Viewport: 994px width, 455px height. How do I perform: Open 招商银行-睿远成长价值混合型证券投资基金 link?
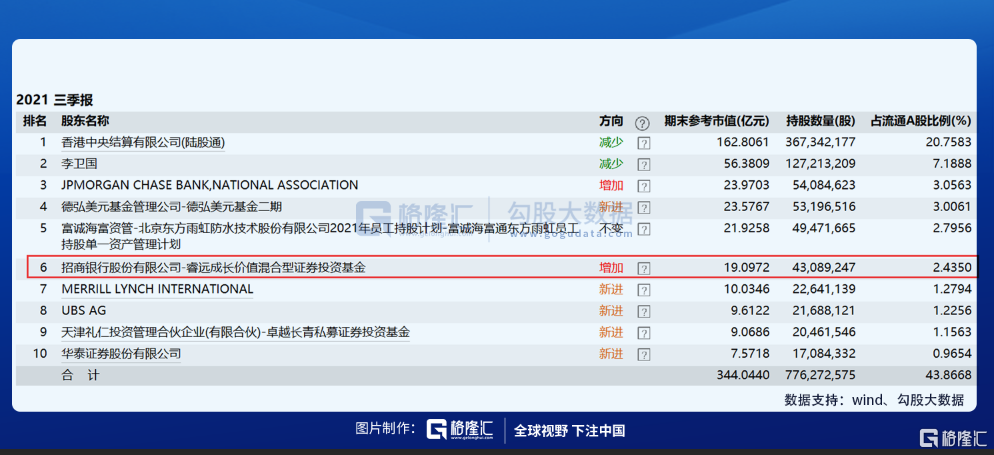(x=214, y=268)
